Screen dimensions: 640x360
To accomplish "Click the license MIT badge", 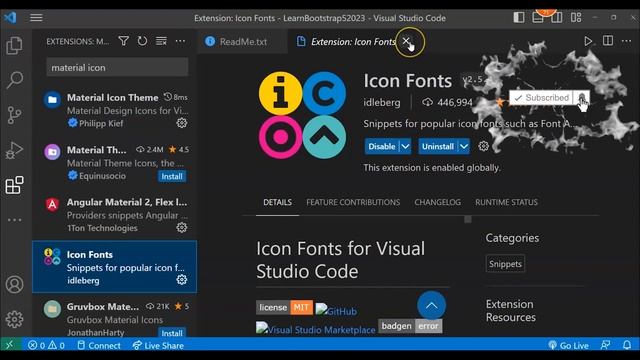I will click(x=284, y=307).
